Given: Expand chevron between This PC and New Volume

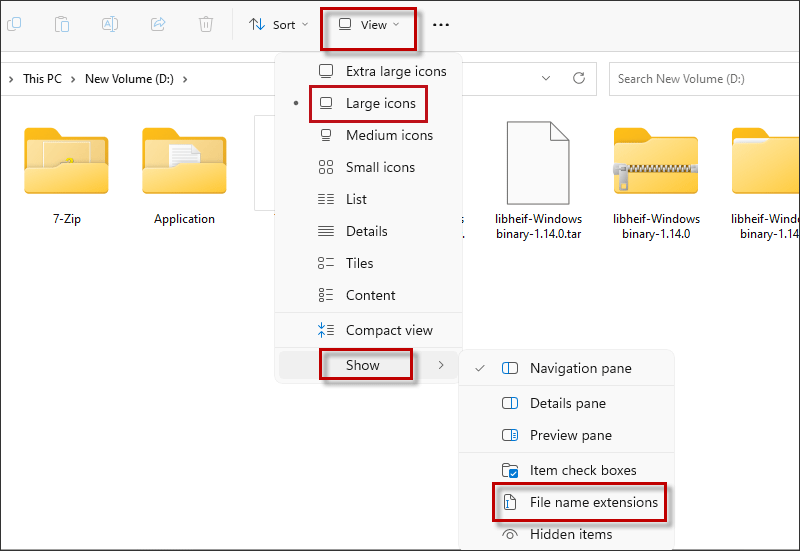Looking at the screenshot, I should (73, 79).
